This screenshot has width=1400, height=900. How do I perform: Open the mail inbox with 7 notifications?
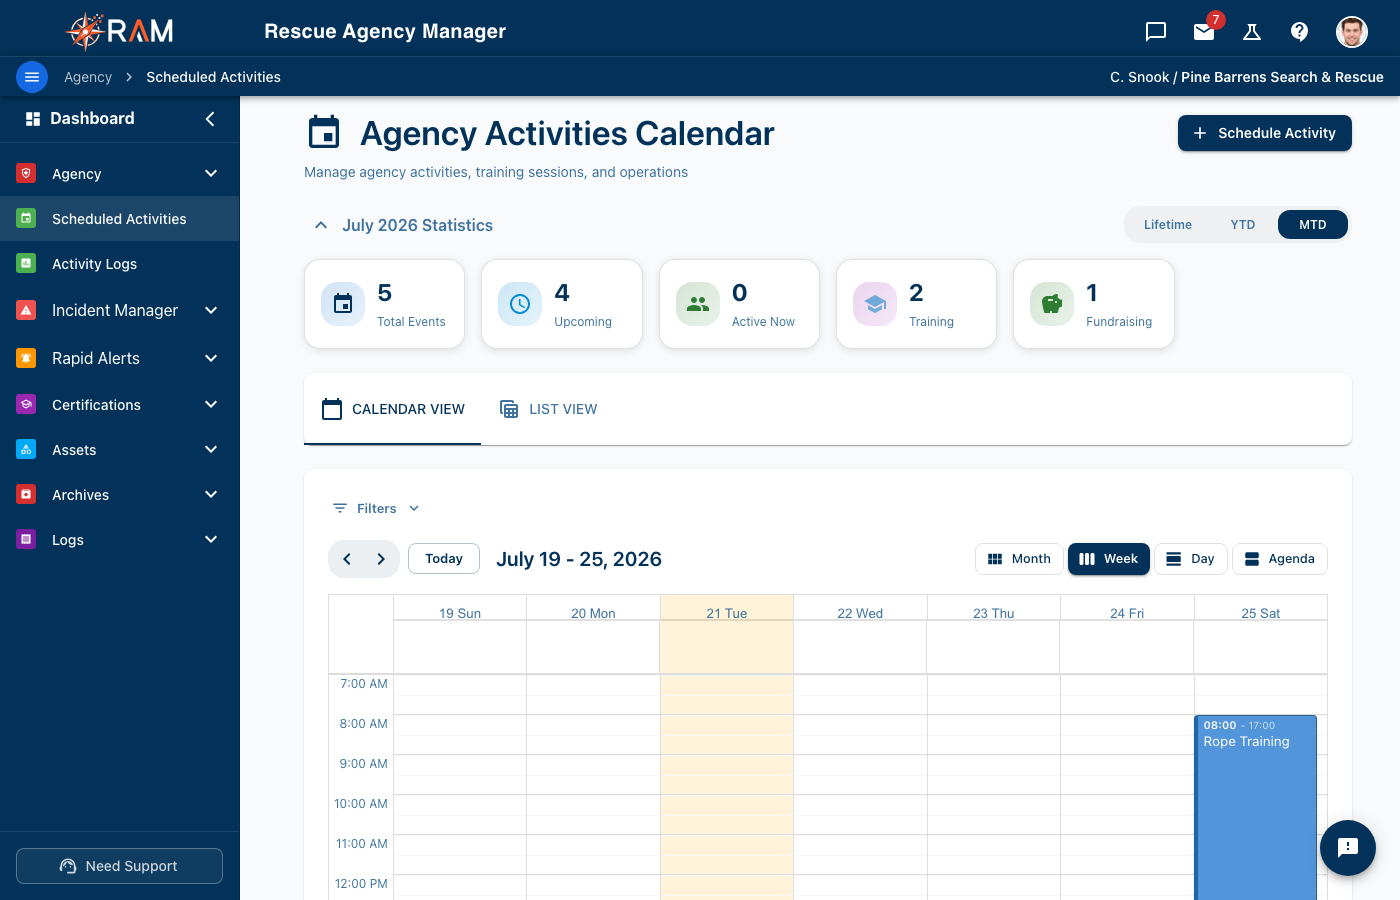[x=1204, y=32]
